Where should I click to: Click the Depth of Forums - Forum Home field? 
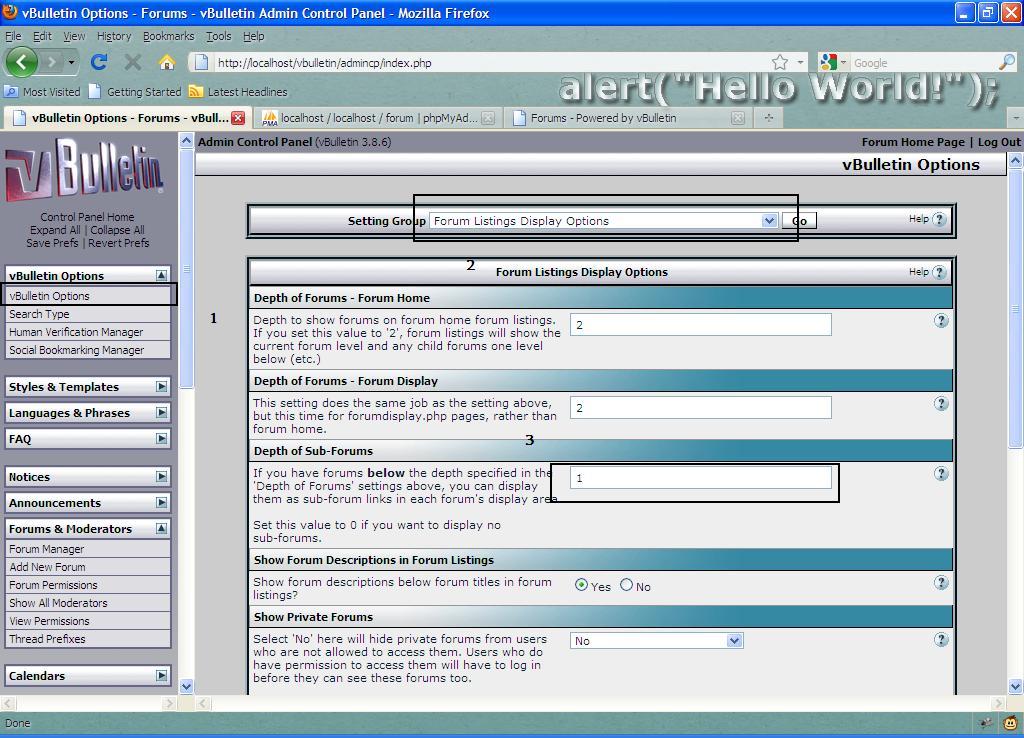701,325
